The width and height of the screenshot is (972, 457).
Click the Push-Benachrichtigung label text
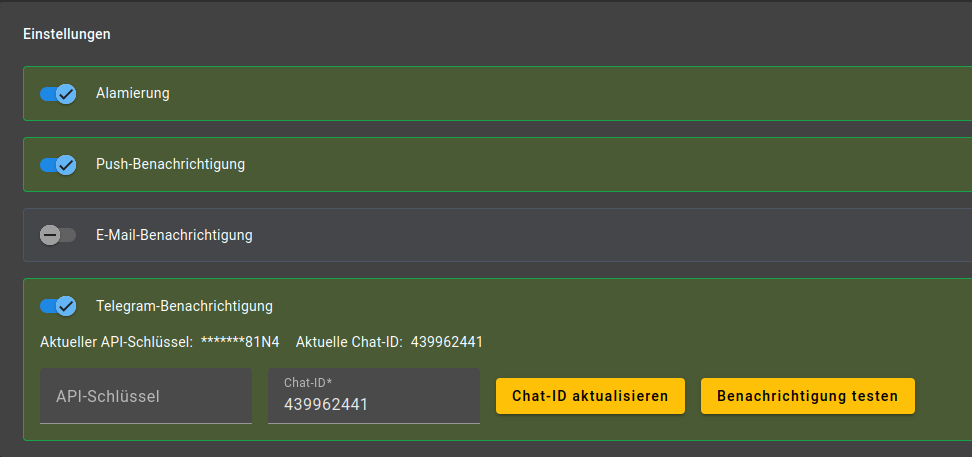click(x=170, y=164)
